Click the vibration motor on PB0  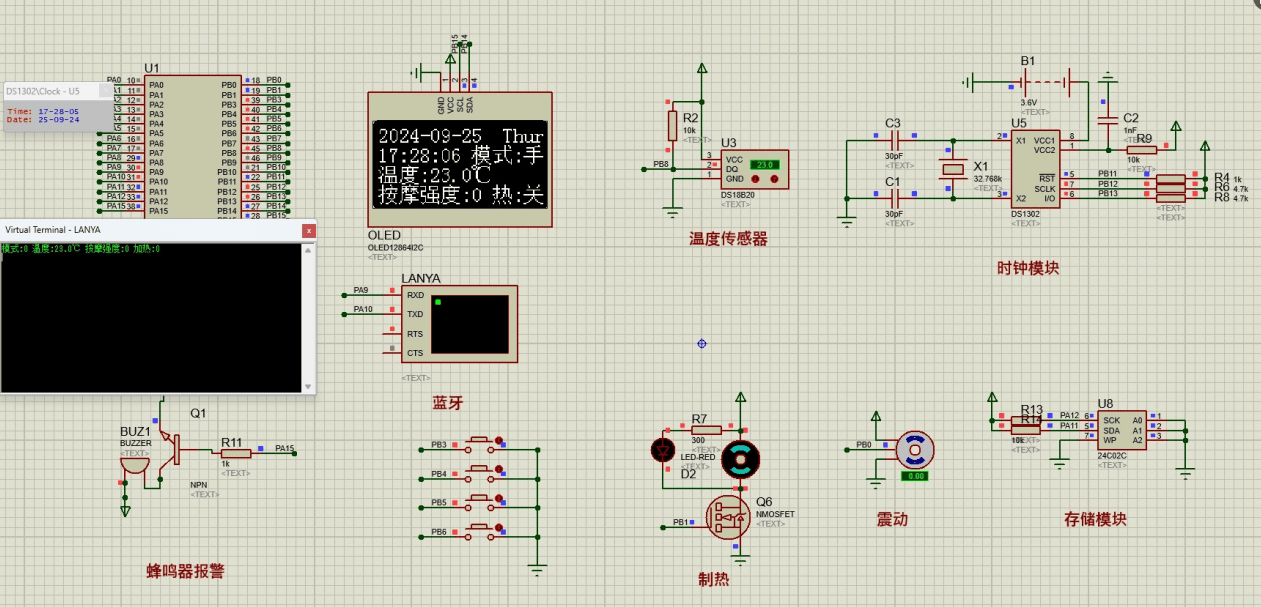pyautogui.click(x=914, y=450)
